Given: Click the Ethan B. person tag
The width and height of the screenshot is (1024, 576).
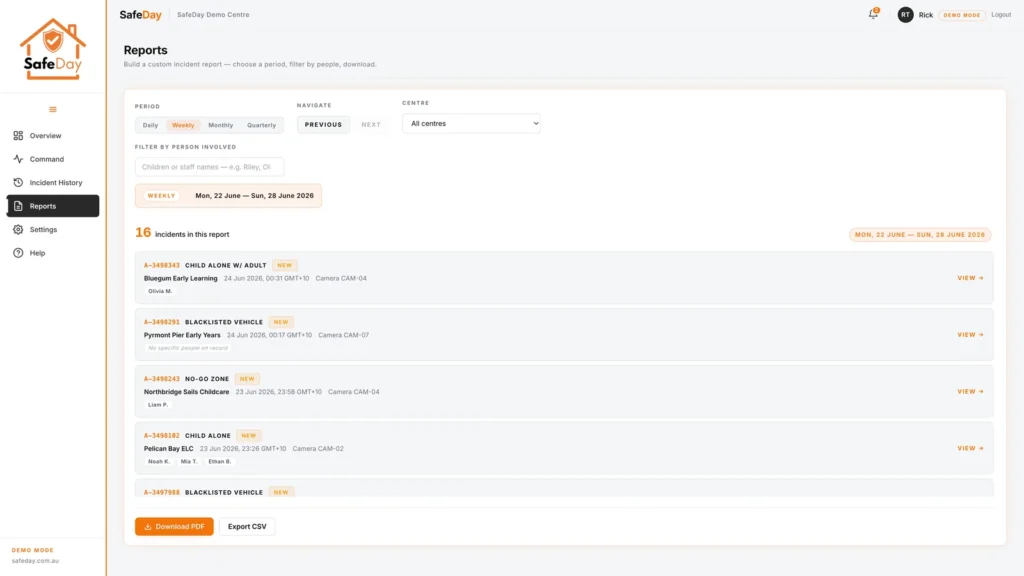Looking at the screenshot, I should pyautogui.click(x=219, y=462).
